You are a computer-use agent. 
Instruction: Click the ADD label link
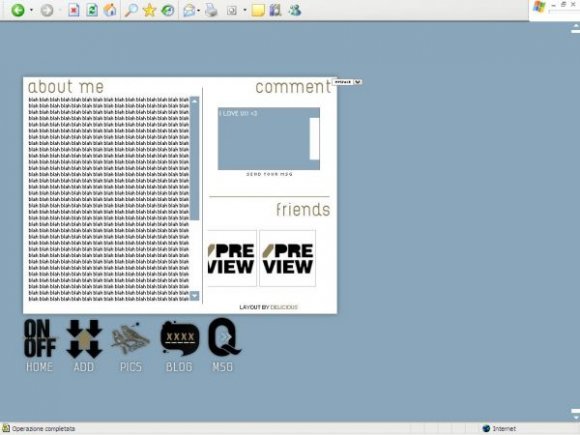coord(84,367)
